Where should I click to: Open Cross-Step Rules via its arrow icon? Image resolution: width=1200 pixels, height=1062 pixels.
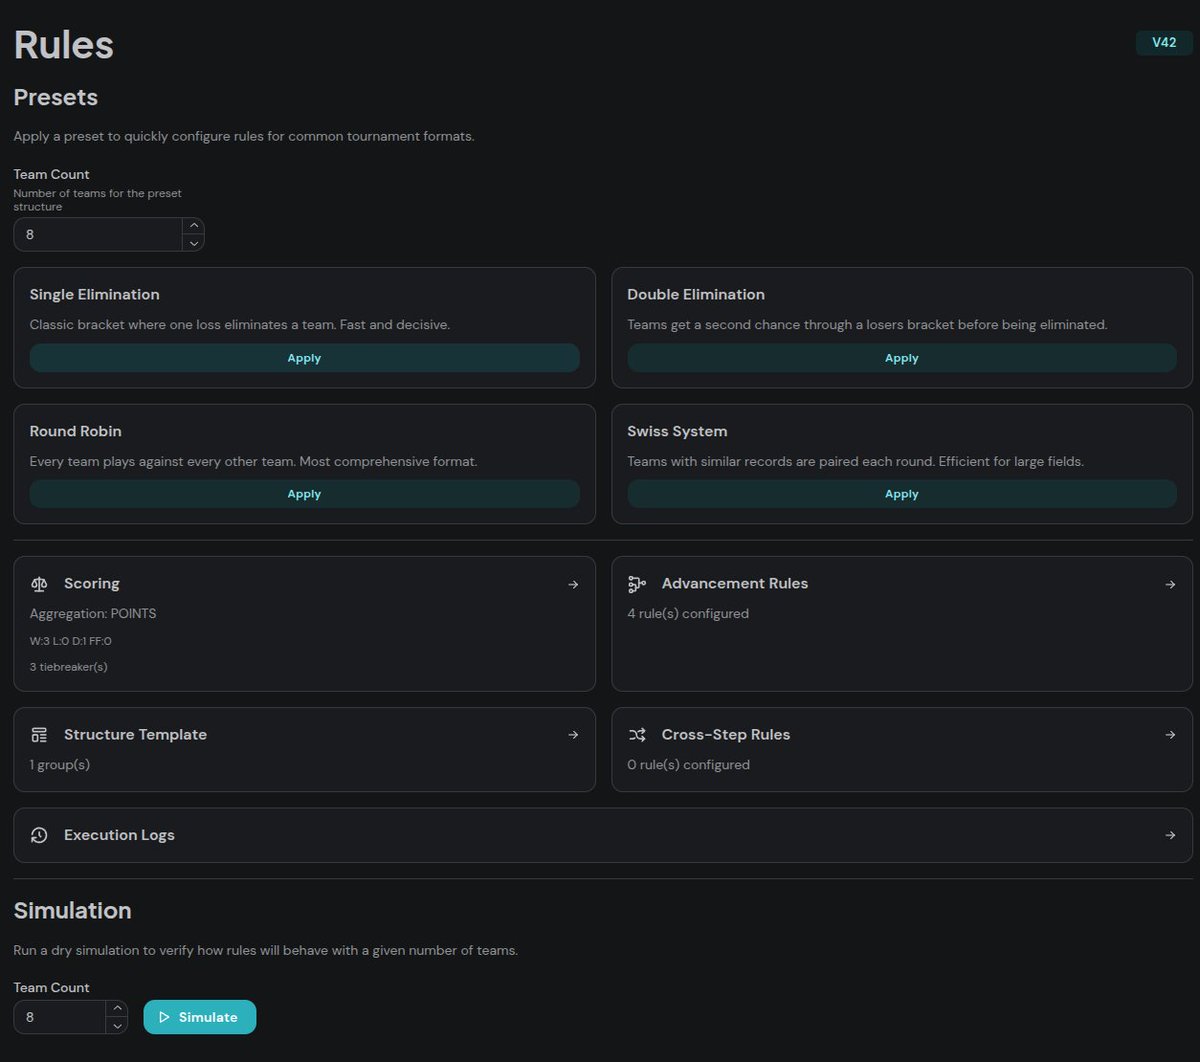pyautogui.click(x=1170, y=735)
